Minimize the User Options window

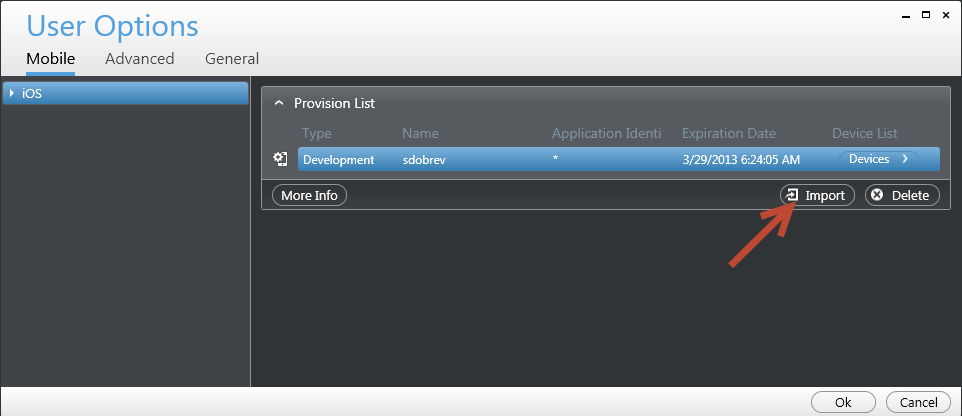tap(907, 15)
